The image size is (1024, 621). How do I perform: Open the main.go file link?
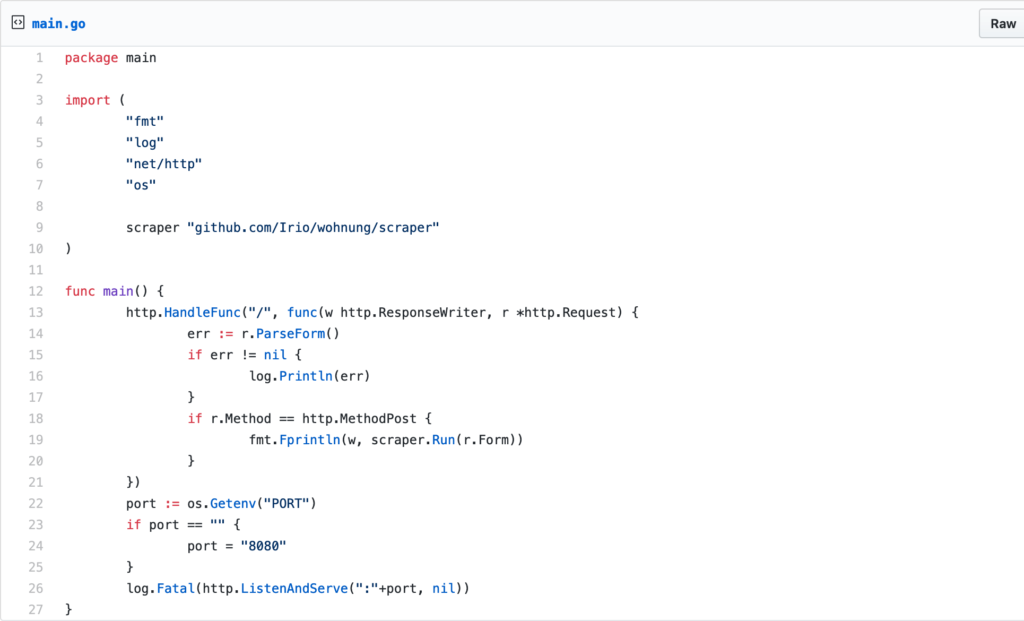click(59, 23)
